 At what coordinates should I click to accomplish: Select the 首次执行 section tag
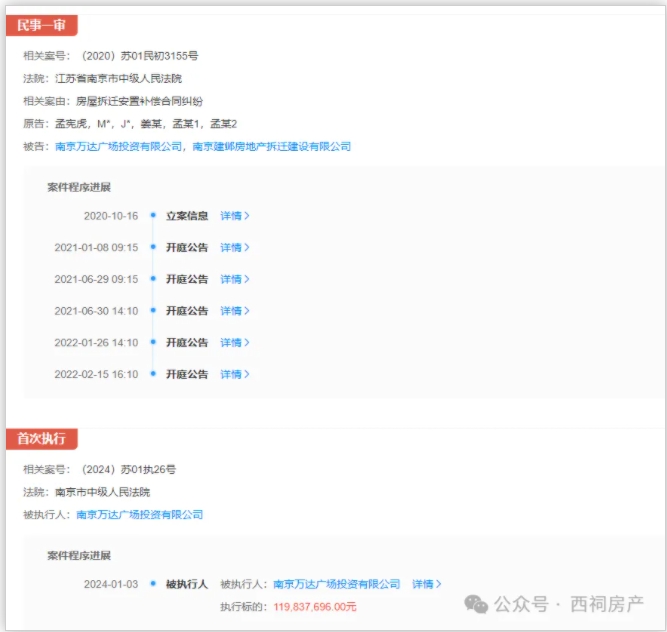[x=42, y=439]
